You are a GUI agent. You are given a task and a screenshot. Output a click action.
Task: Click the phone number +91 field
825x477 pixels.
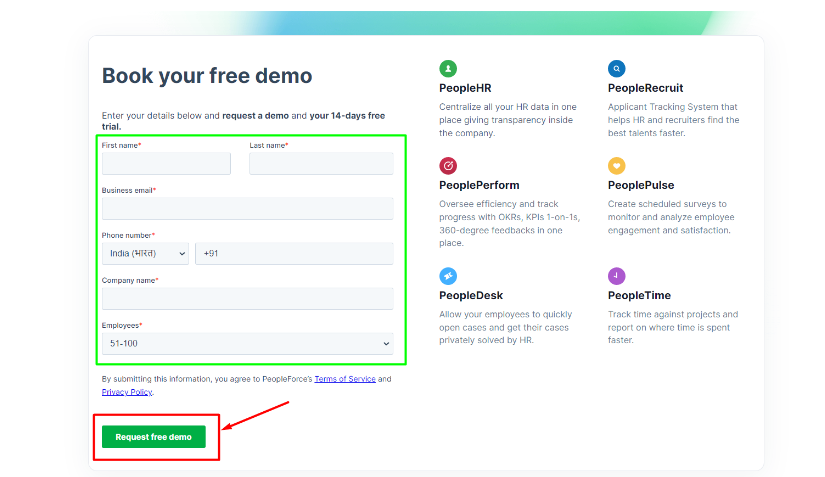pyautogui.click(x=294, y=253)
